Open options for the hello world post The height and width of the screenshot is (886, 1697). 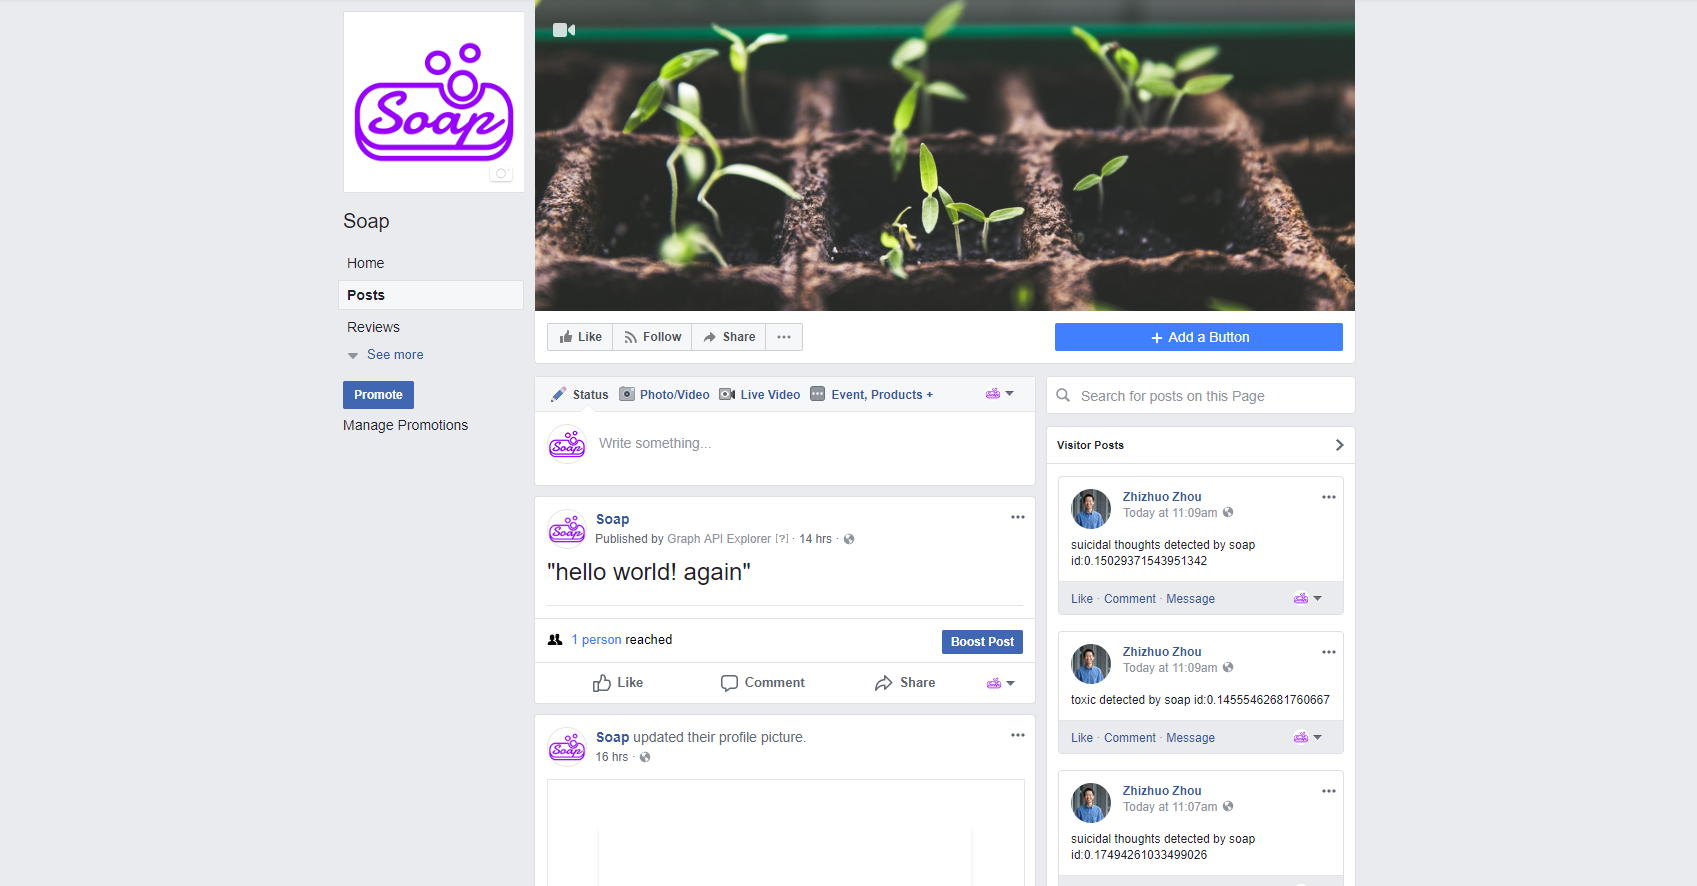(1017, 517)
